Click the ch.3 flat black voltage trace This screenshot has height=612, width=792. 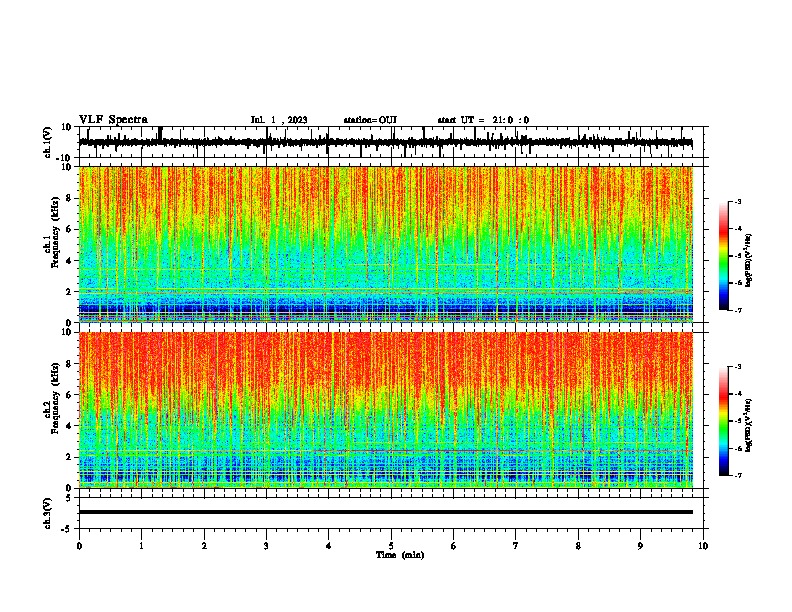pyautogui.click(x=386, y=512)
